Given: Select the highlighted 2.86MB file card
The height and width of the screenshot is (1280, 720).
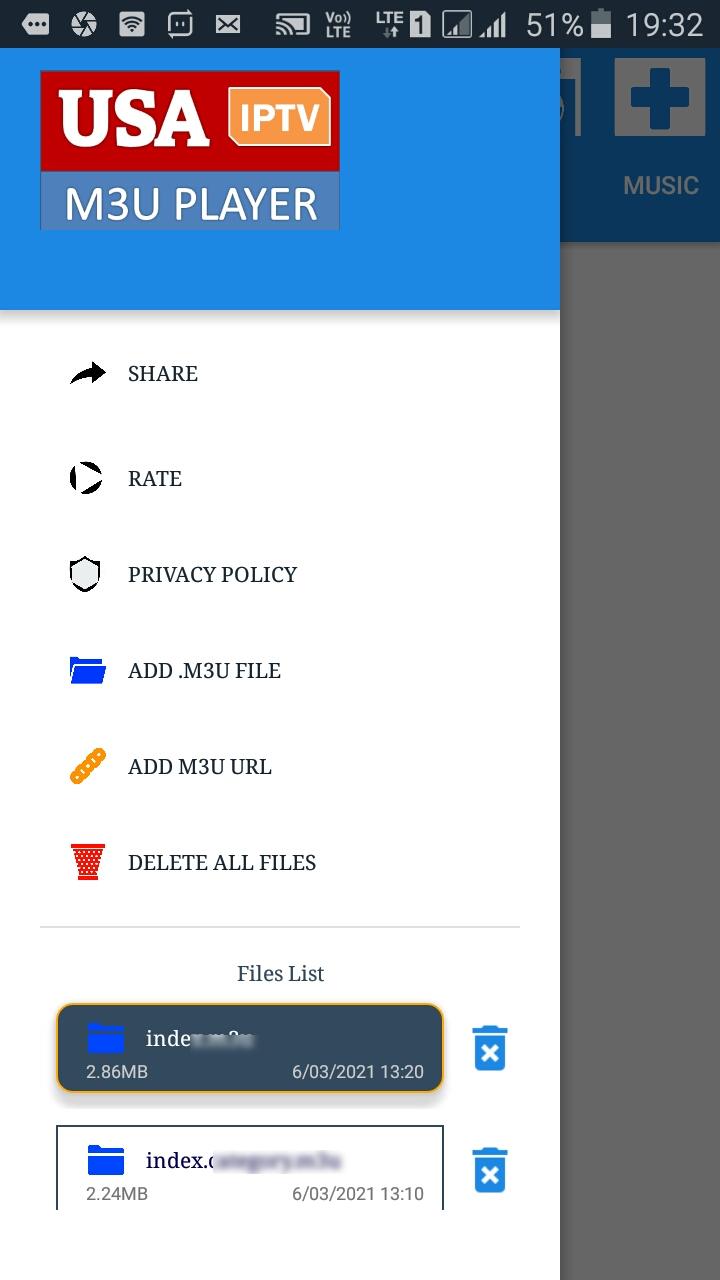Looking at the screenshot, I should (x=250, y=1048).
